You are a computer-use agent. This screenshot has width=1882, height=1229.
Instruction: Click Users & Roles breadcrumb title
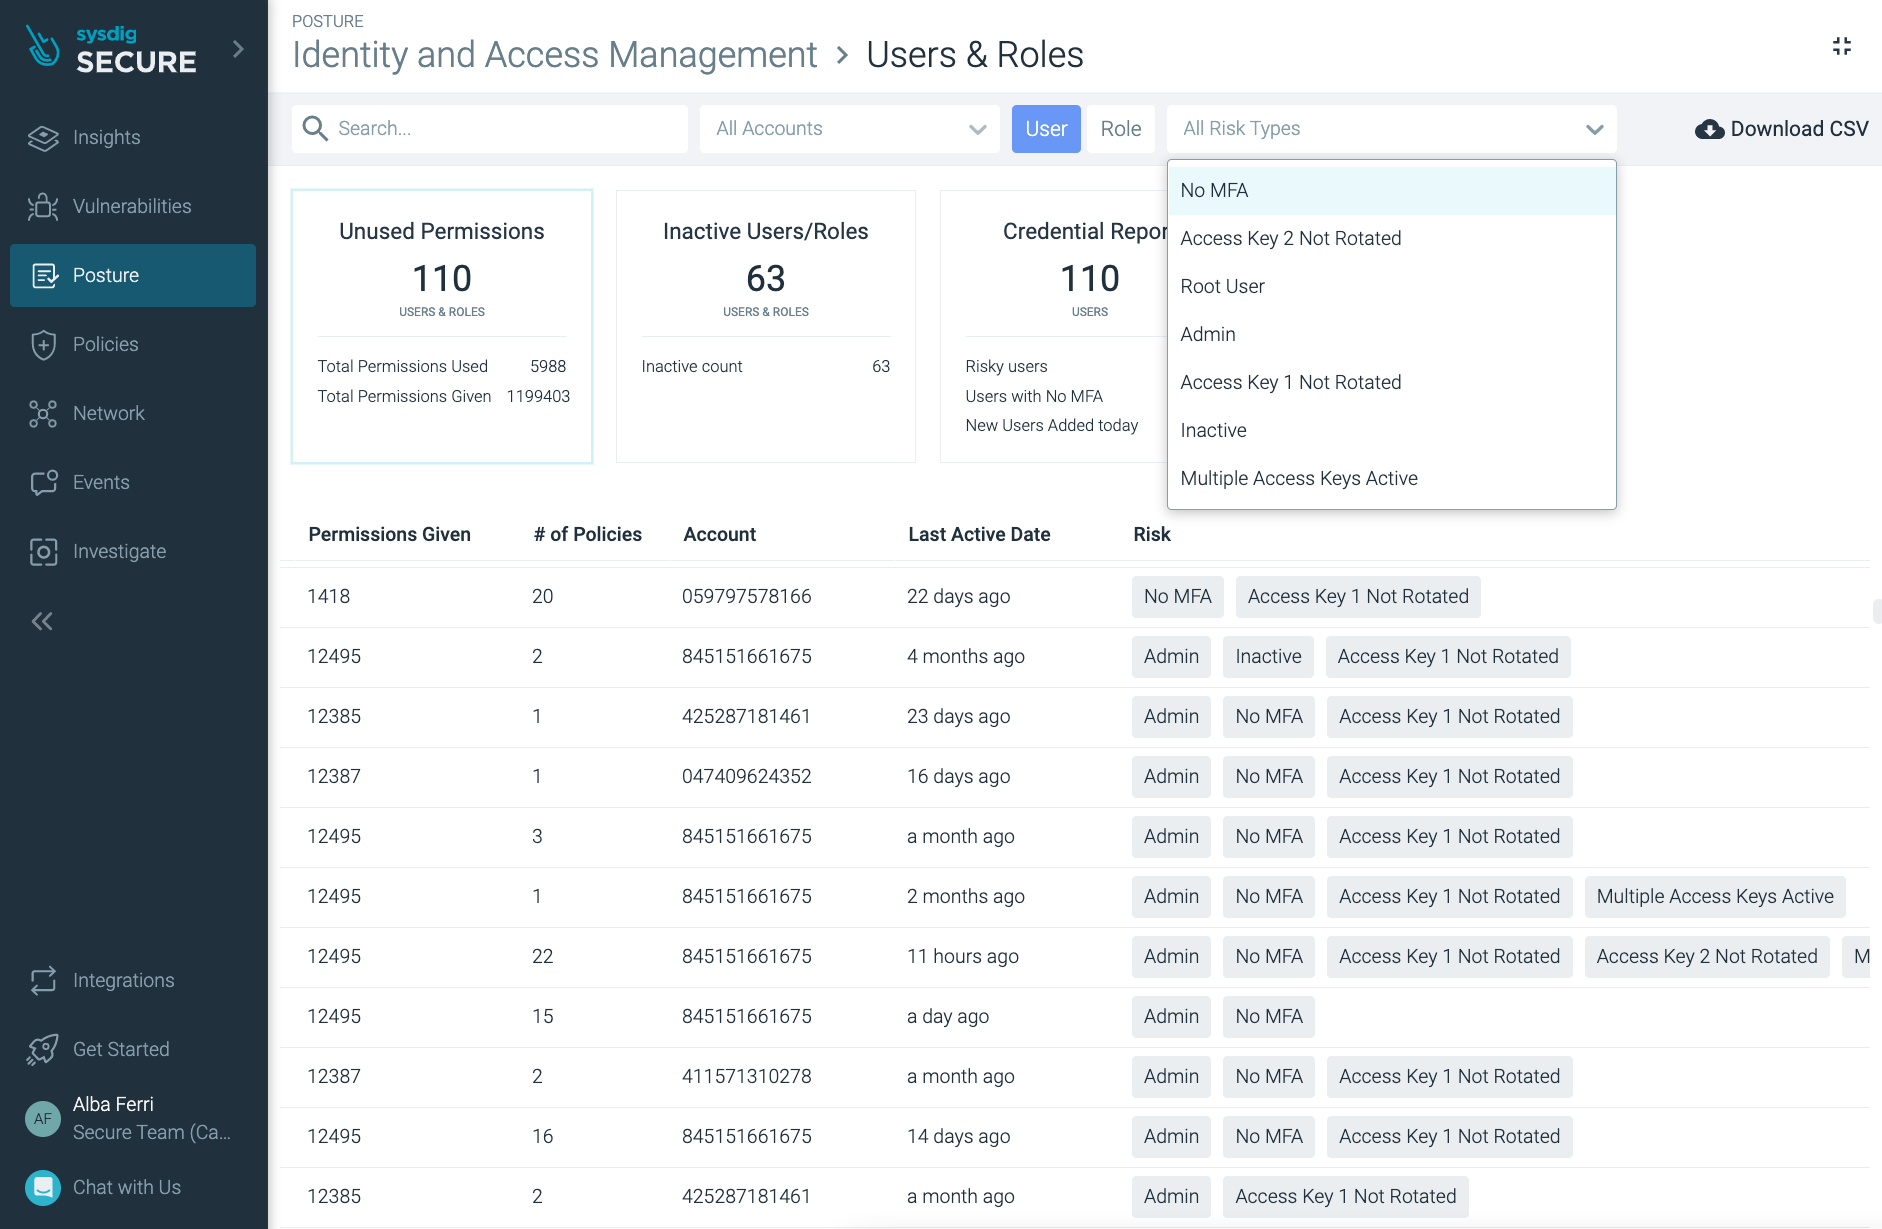pyautogui.click(x=975, y=54)
